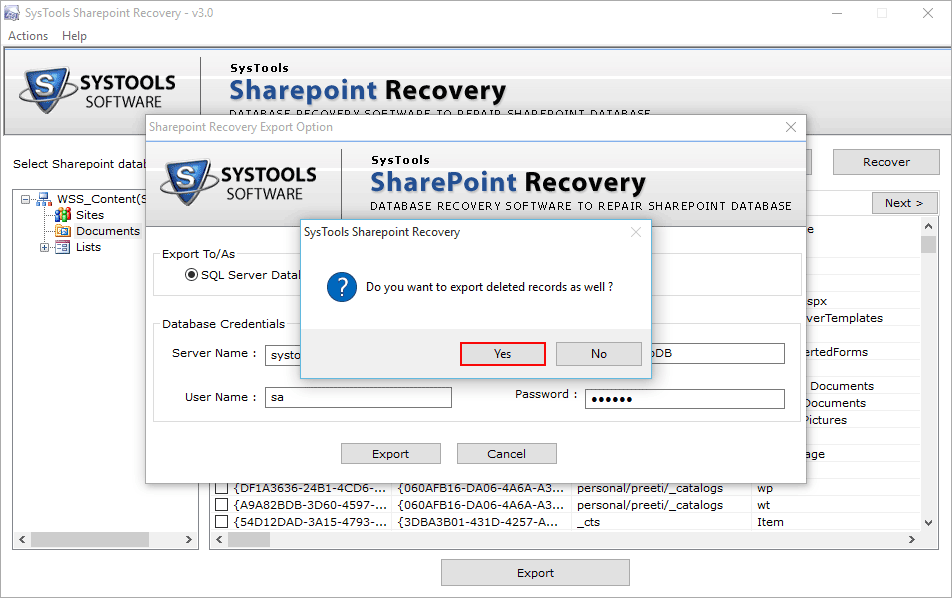This screenshot has width=952, height=598.
Task: Open the Actions menu
Action: point(28,36)
